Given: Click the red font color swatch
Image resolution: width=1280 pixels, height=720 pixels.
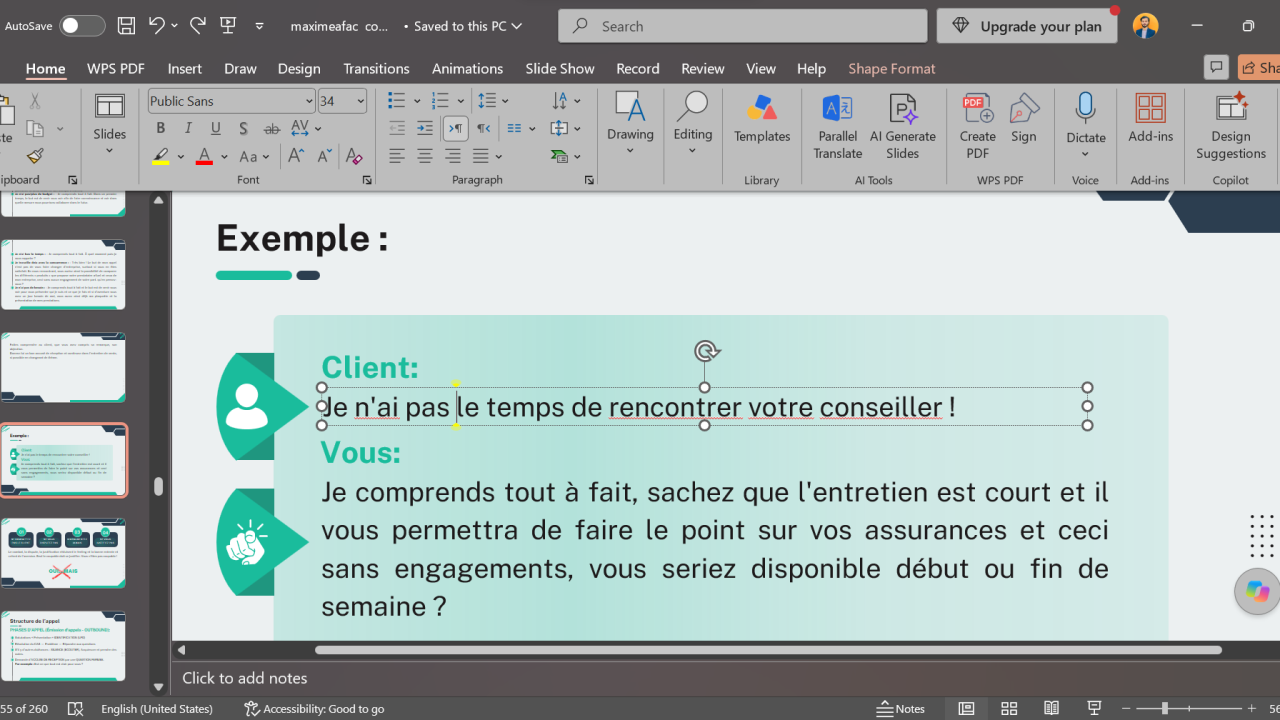Looking at the screenshot, I should (204, 157).
